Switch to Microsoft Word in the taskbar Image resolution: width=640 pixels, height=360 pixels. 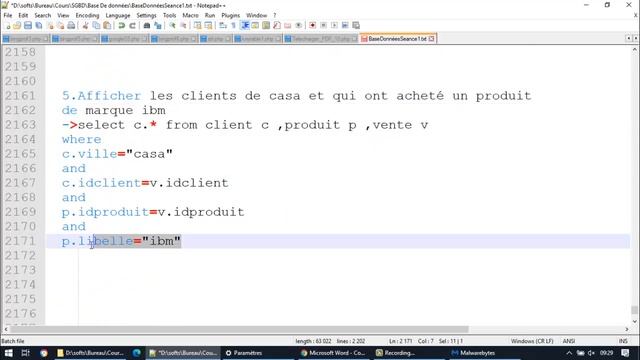[x=333, y=353]
